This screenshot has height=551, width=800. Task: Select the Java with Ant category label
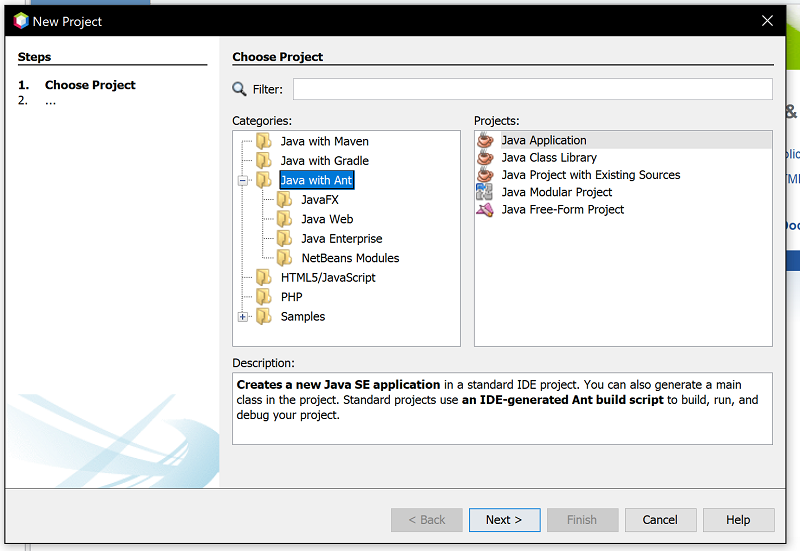click(316, 180)
